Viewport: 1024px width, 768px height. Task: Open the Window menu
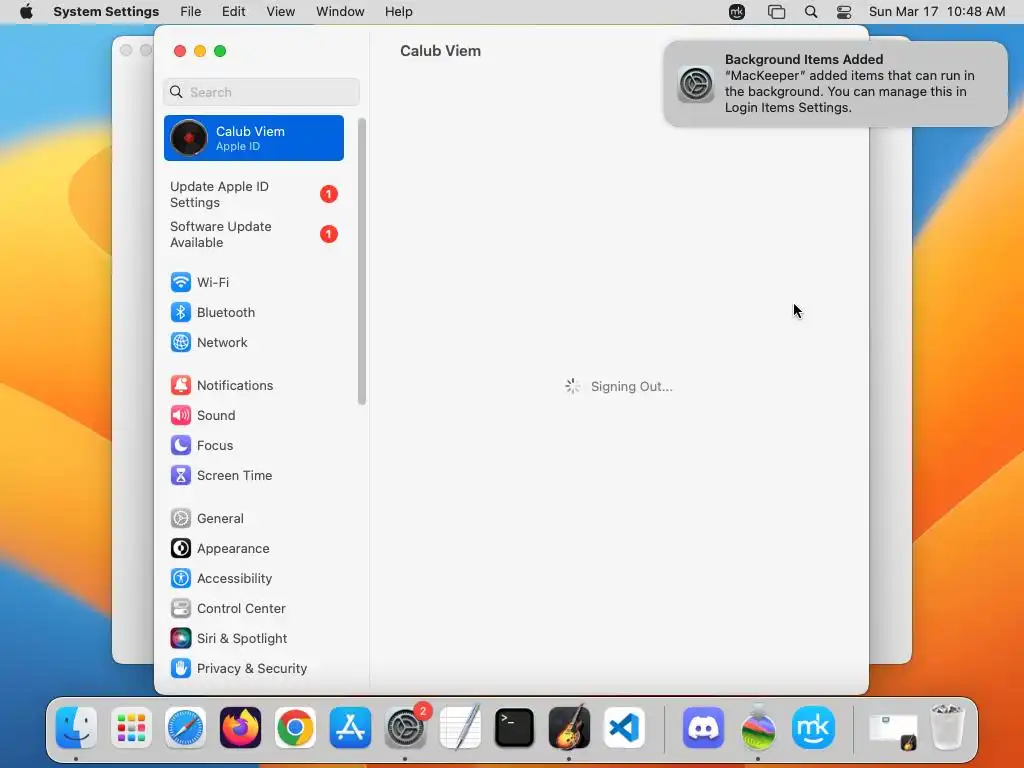[x=340, y=12]
